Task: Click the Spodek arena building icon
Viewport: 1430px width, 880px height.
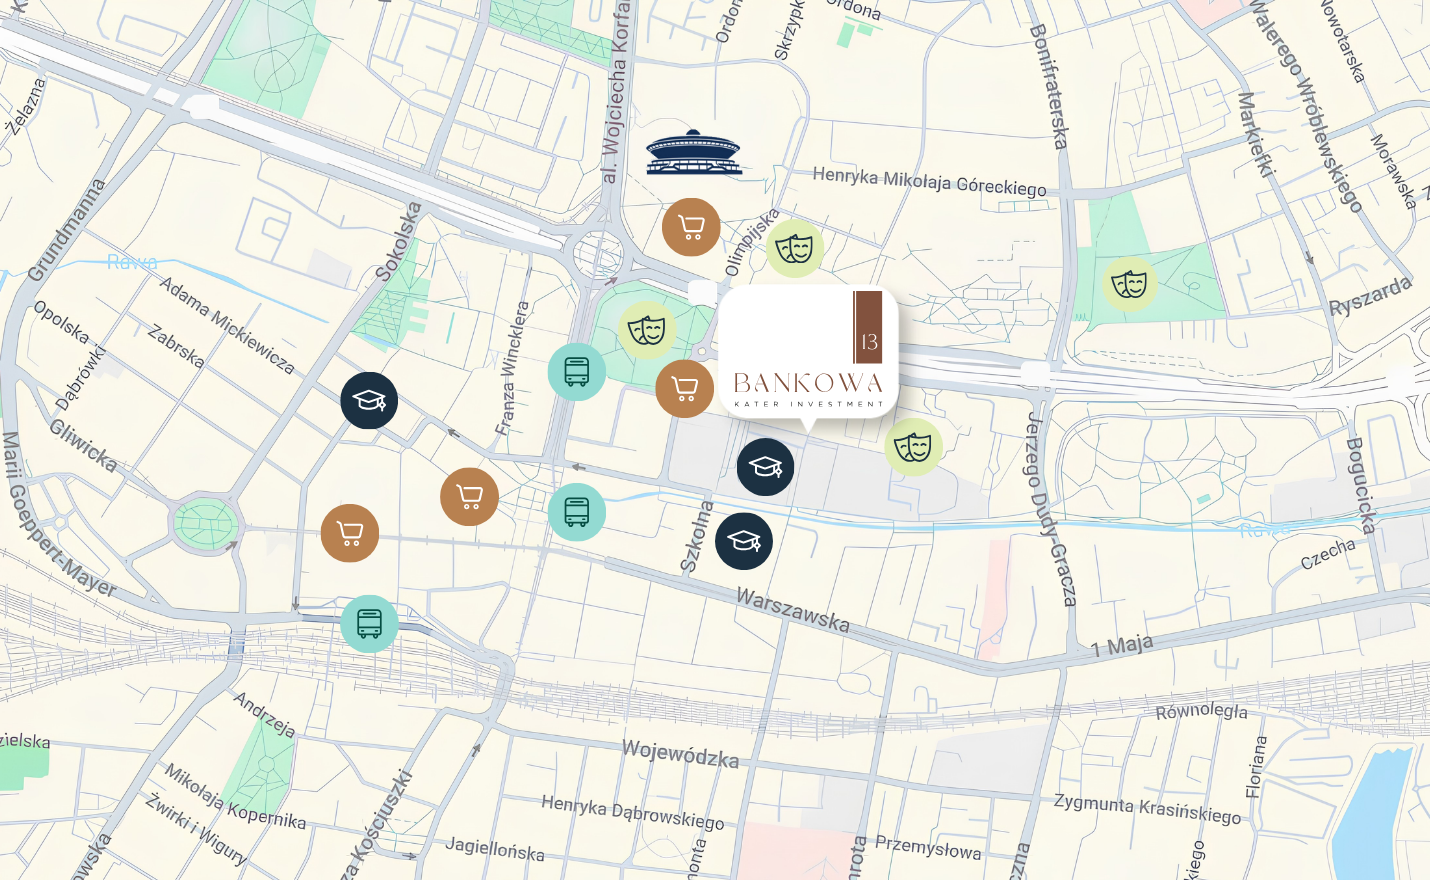Action: 694,153
